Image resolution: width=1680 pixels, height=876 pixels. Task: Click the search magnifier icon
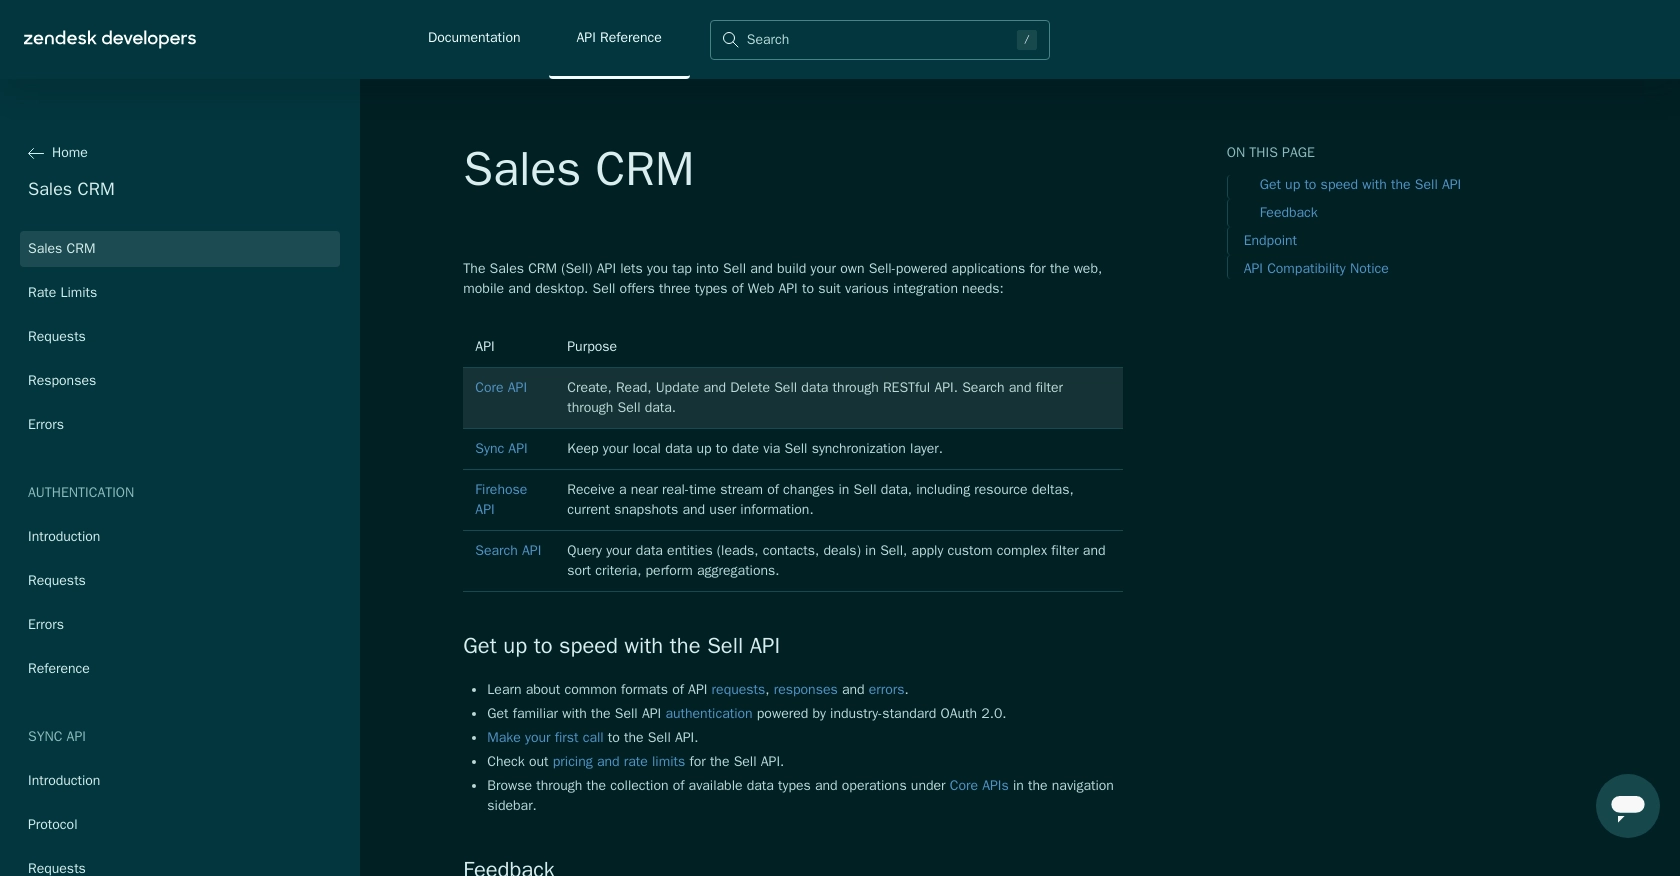click(730, 40)
